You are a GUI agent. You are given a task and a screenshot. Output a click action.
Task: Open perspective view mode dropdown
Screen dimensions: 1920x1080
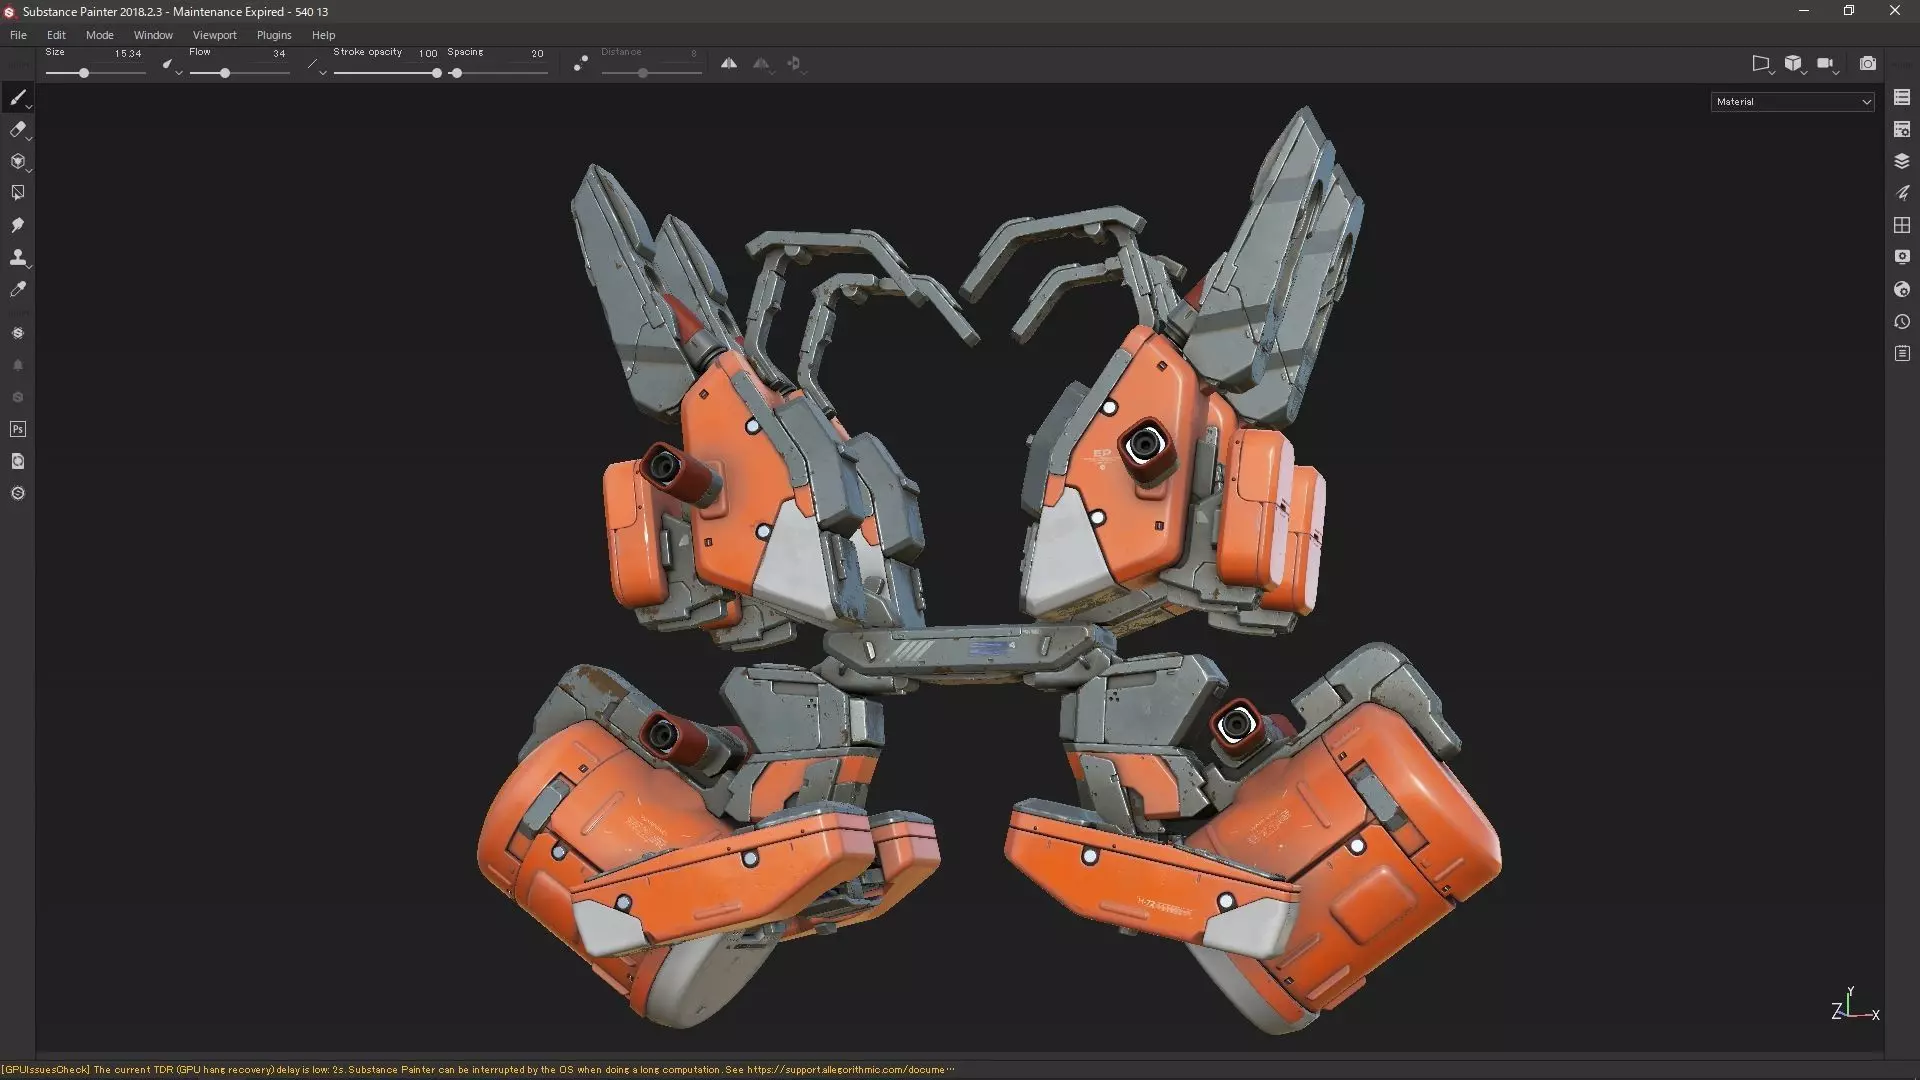[x=1762, y=64]
